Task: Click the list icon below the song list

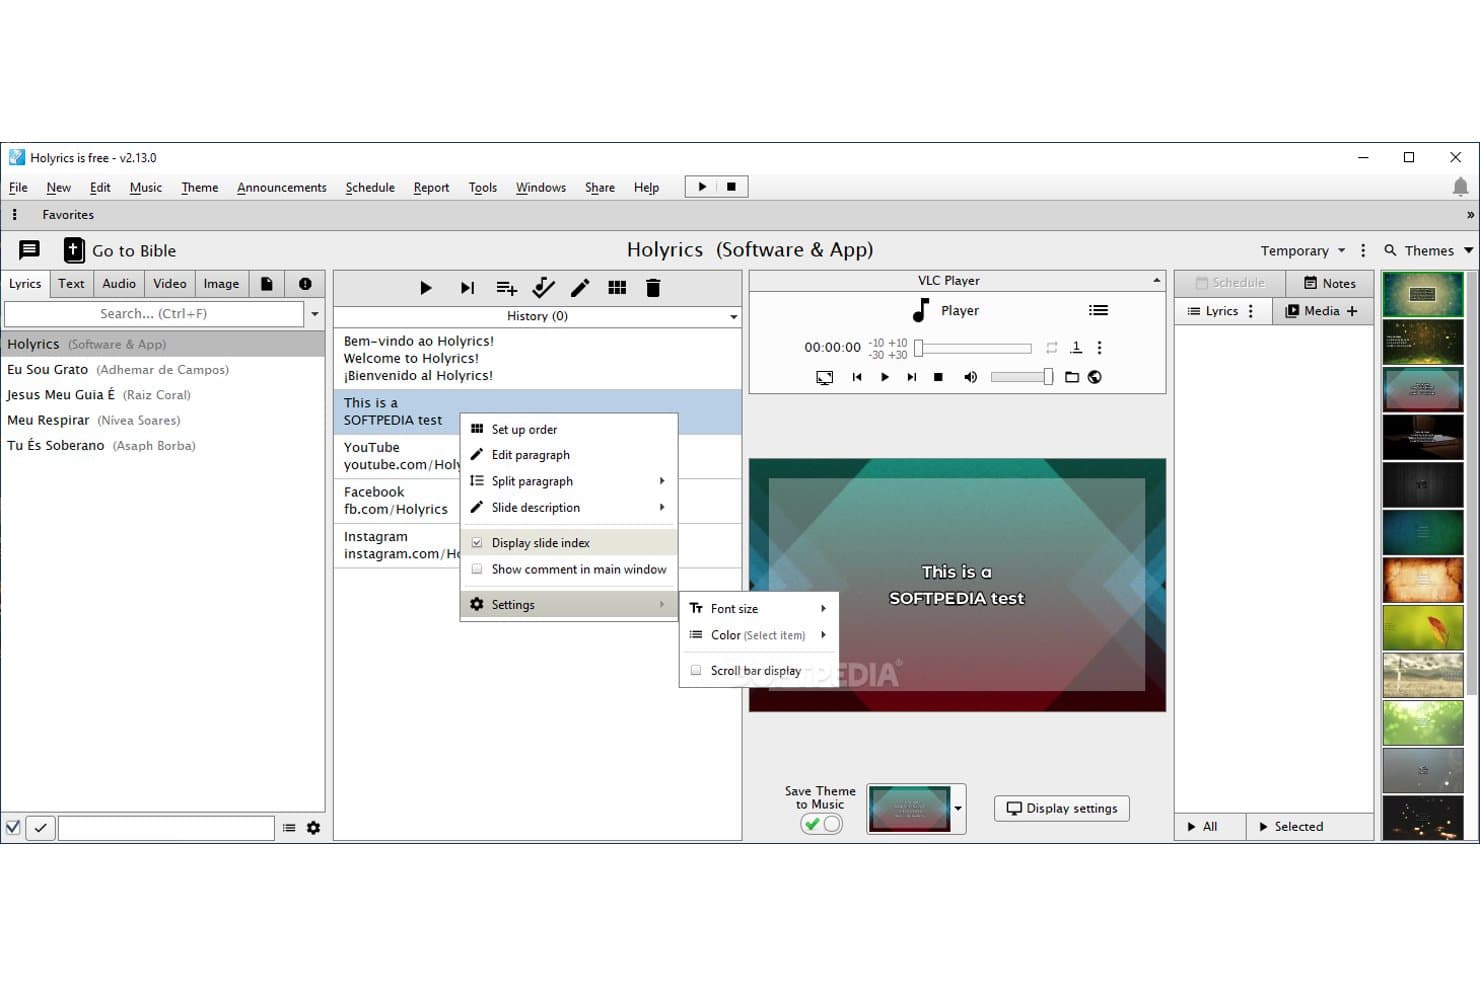Action: click(289, 828)
